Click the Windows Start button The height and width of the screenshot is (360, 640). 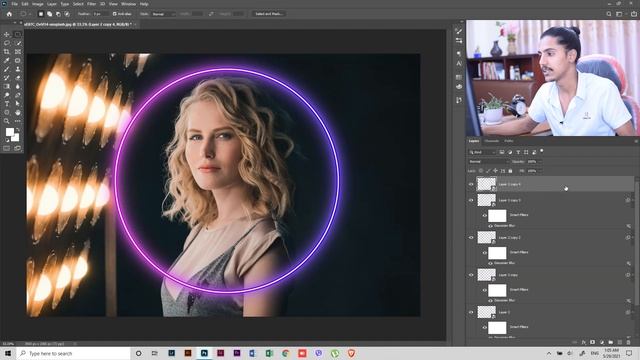(8, 353)
